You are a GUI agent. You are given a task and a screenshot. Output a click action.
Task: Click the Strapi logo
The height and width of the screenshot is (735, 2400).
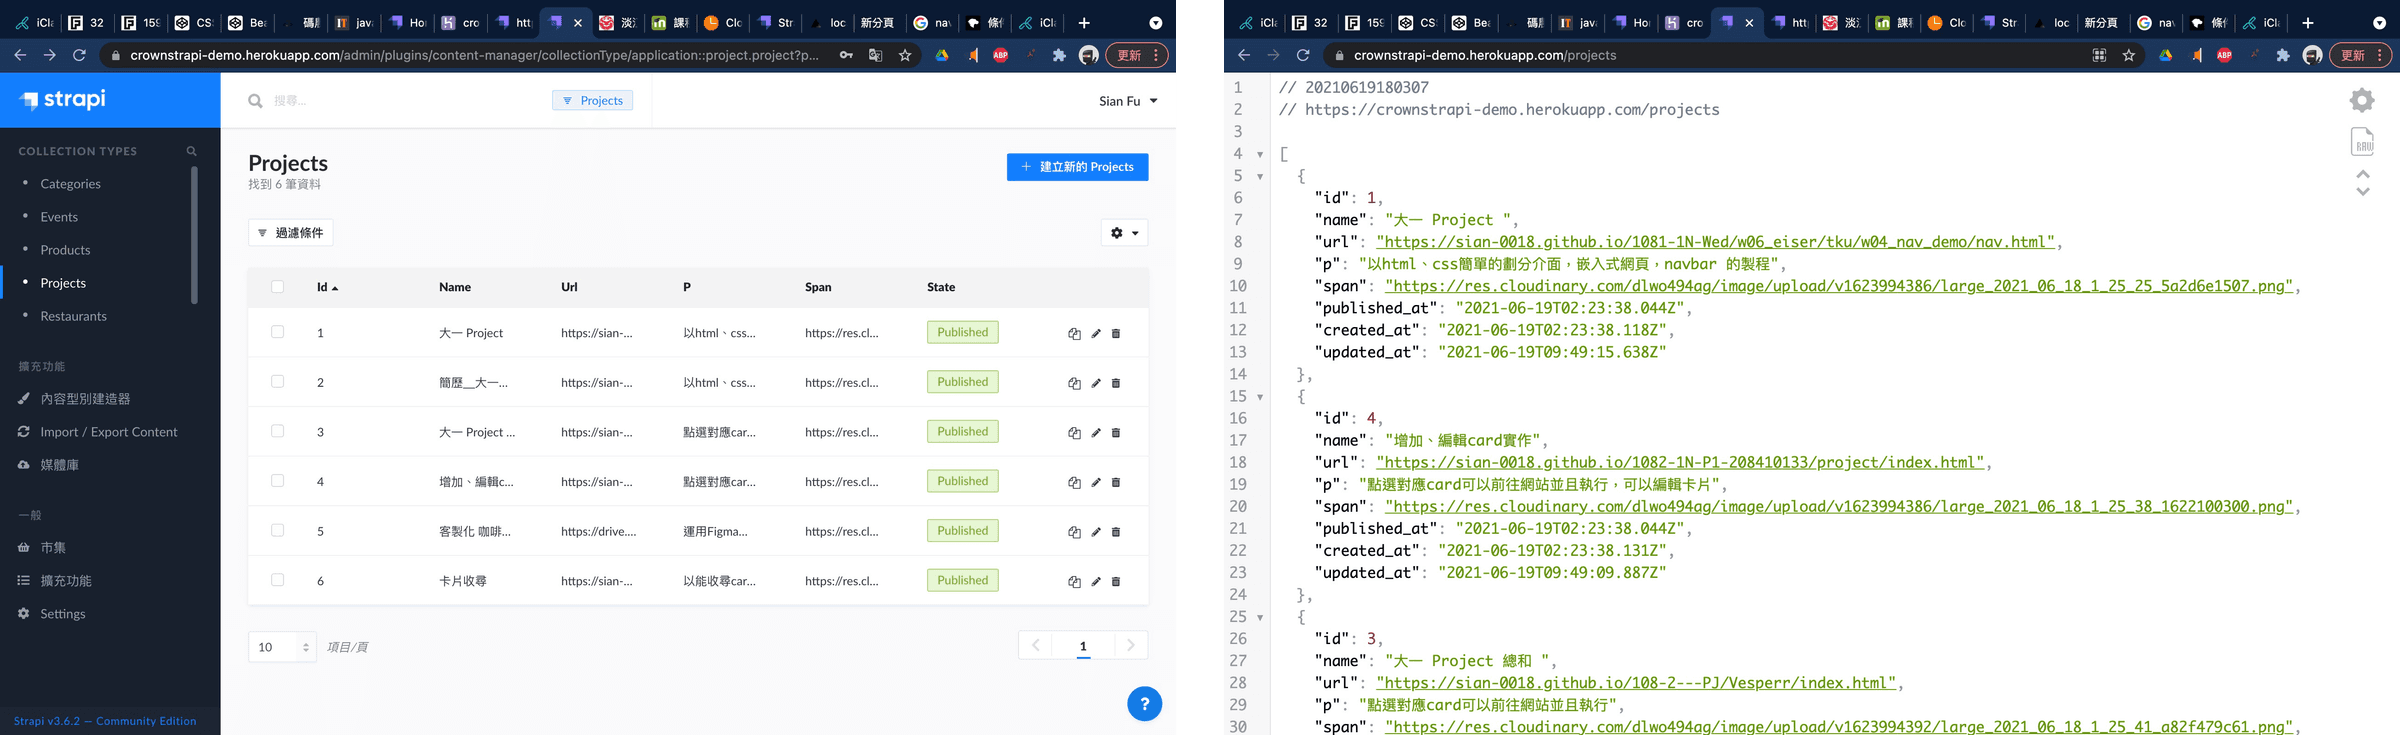coord(63,99)
